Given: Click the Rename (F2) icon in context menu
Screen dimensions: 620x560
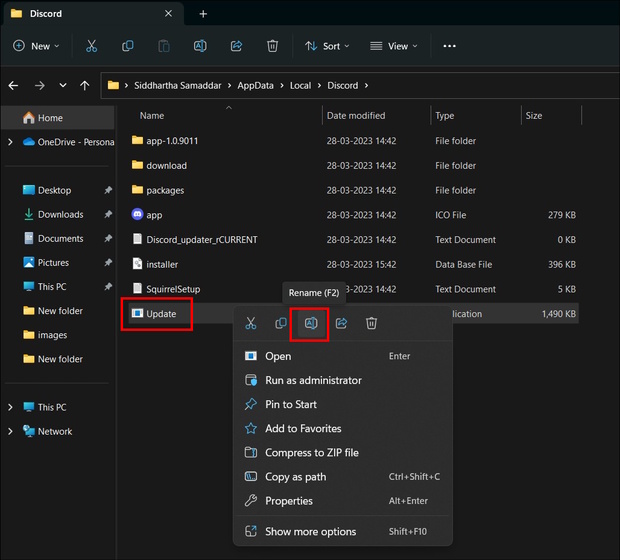Looking at the screenshot, I should [311, 323].
